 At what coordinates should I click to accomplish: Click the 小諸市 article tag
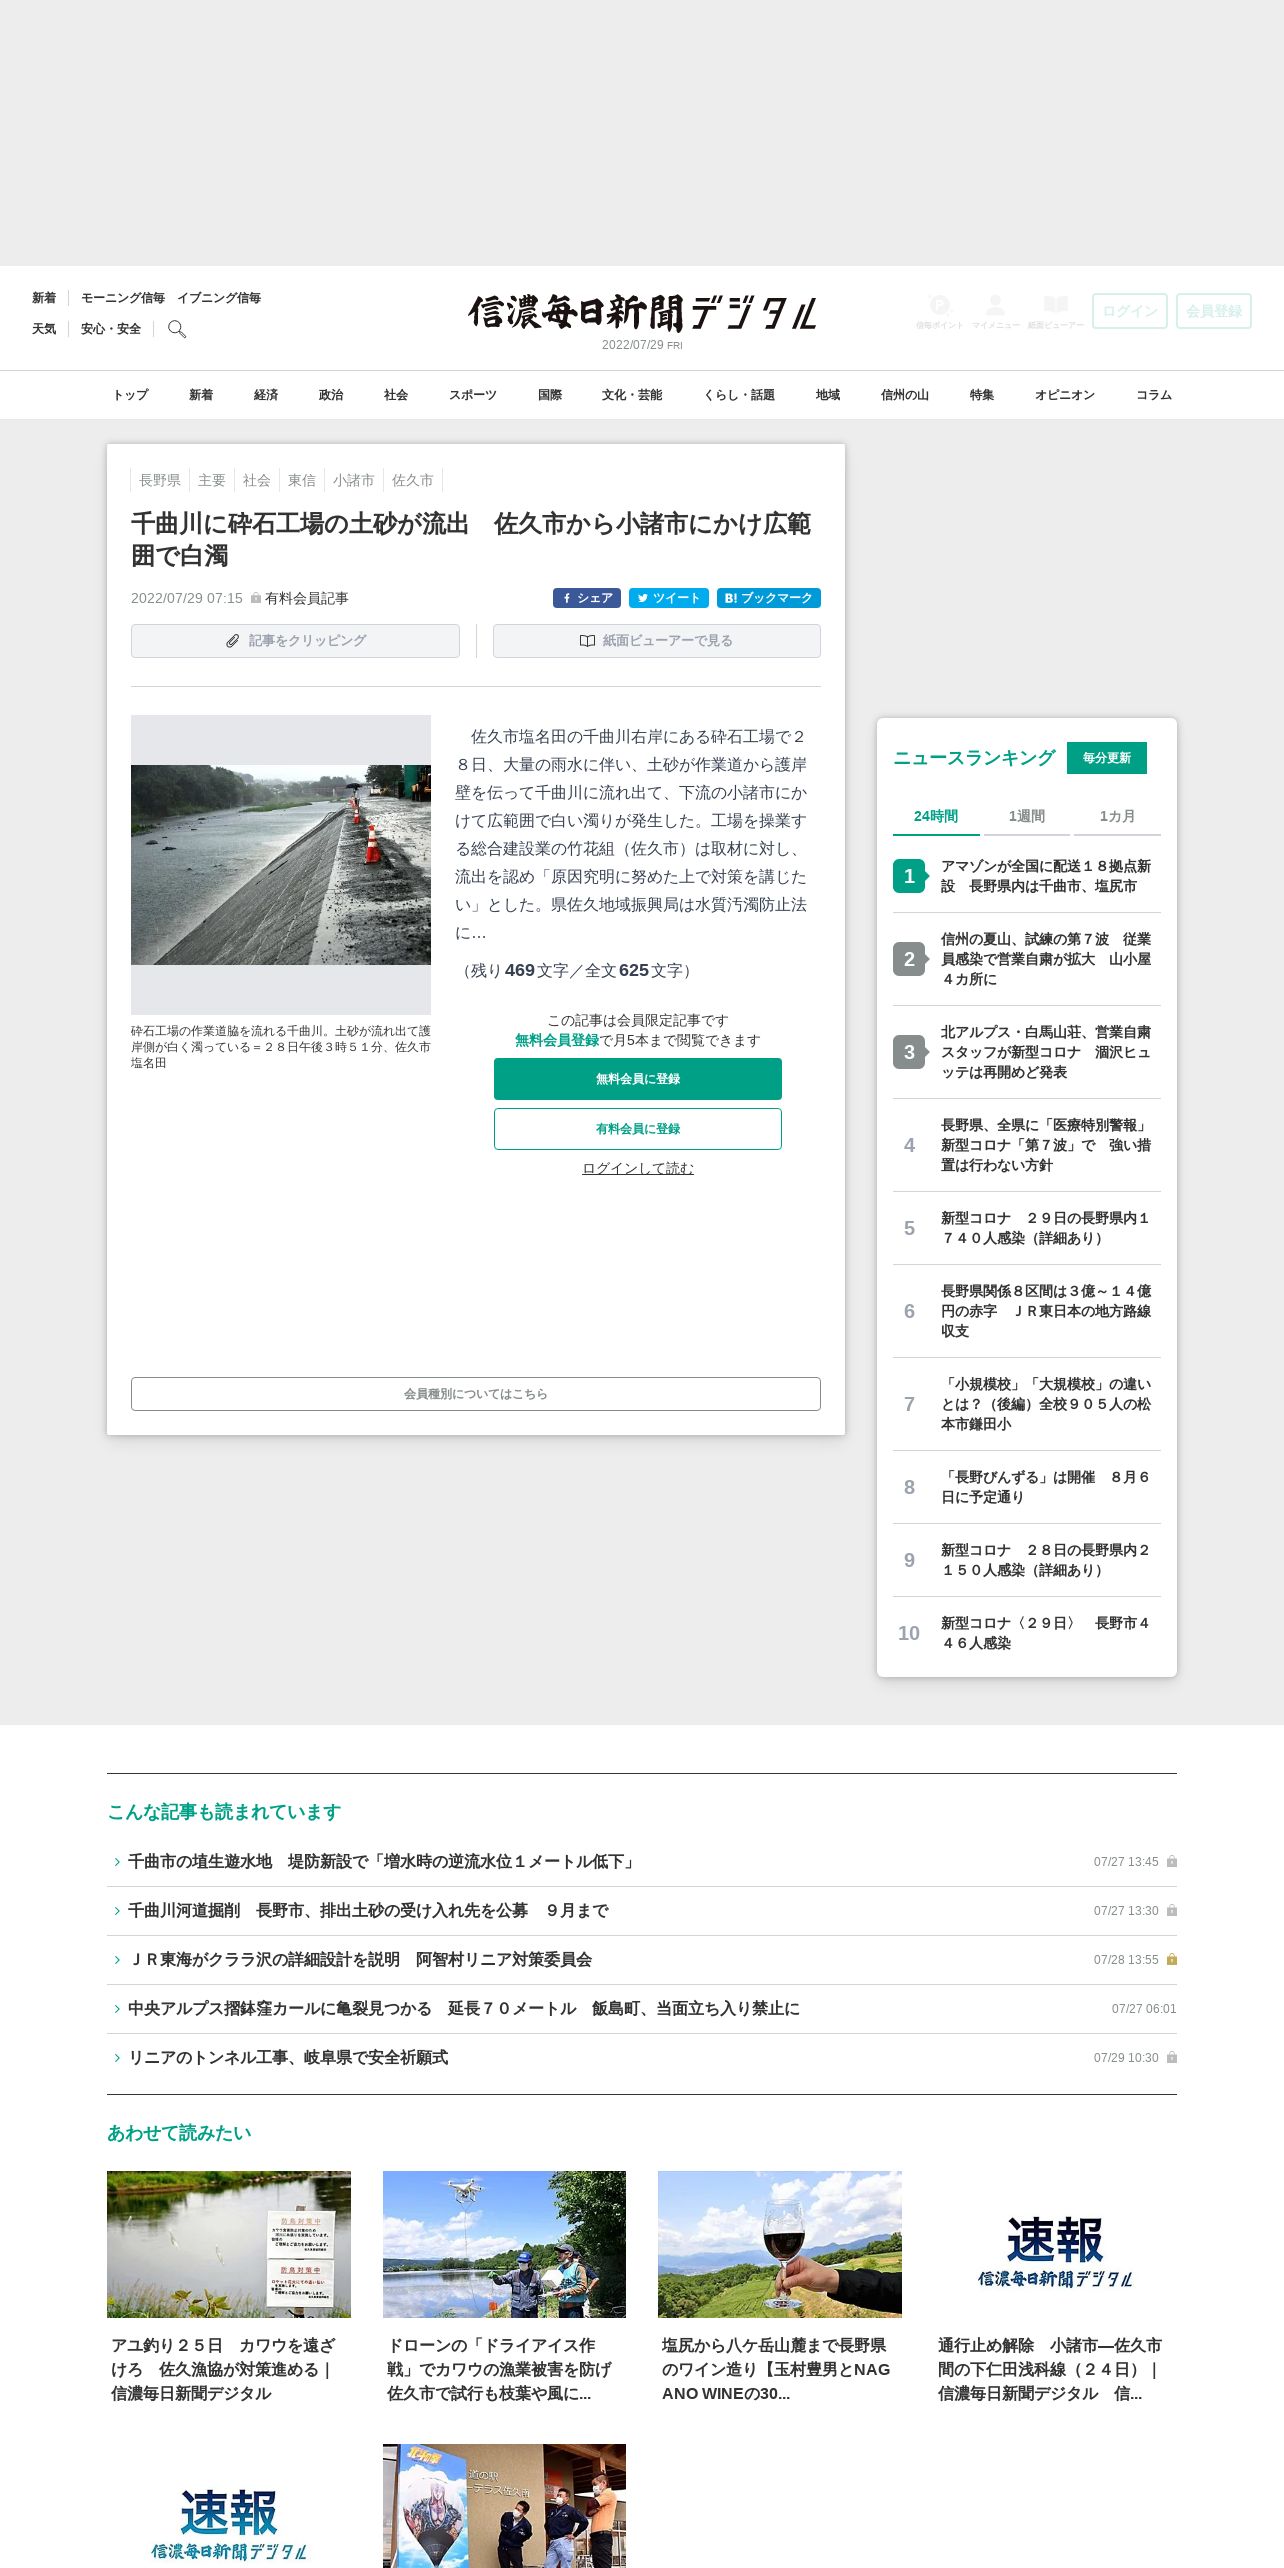[x=354, y=480]
